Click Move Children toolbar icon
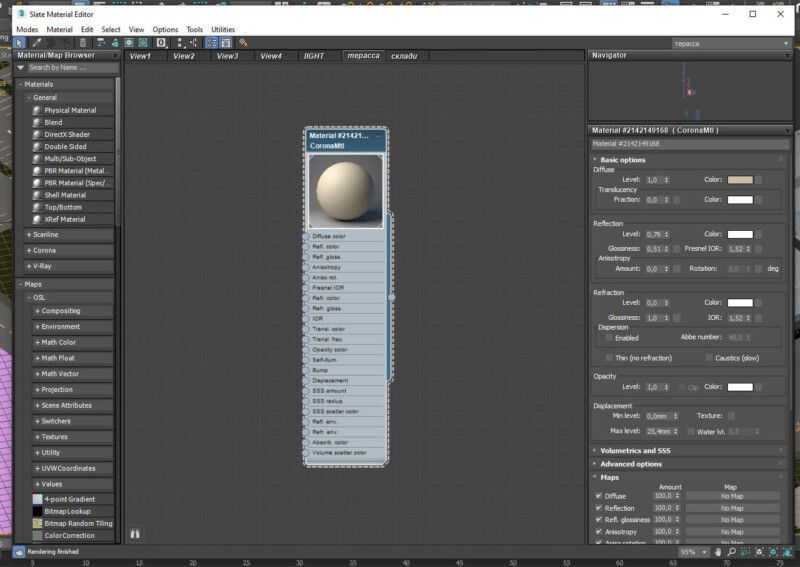This screenshot has width=800, height=567. tap(101, 43)
